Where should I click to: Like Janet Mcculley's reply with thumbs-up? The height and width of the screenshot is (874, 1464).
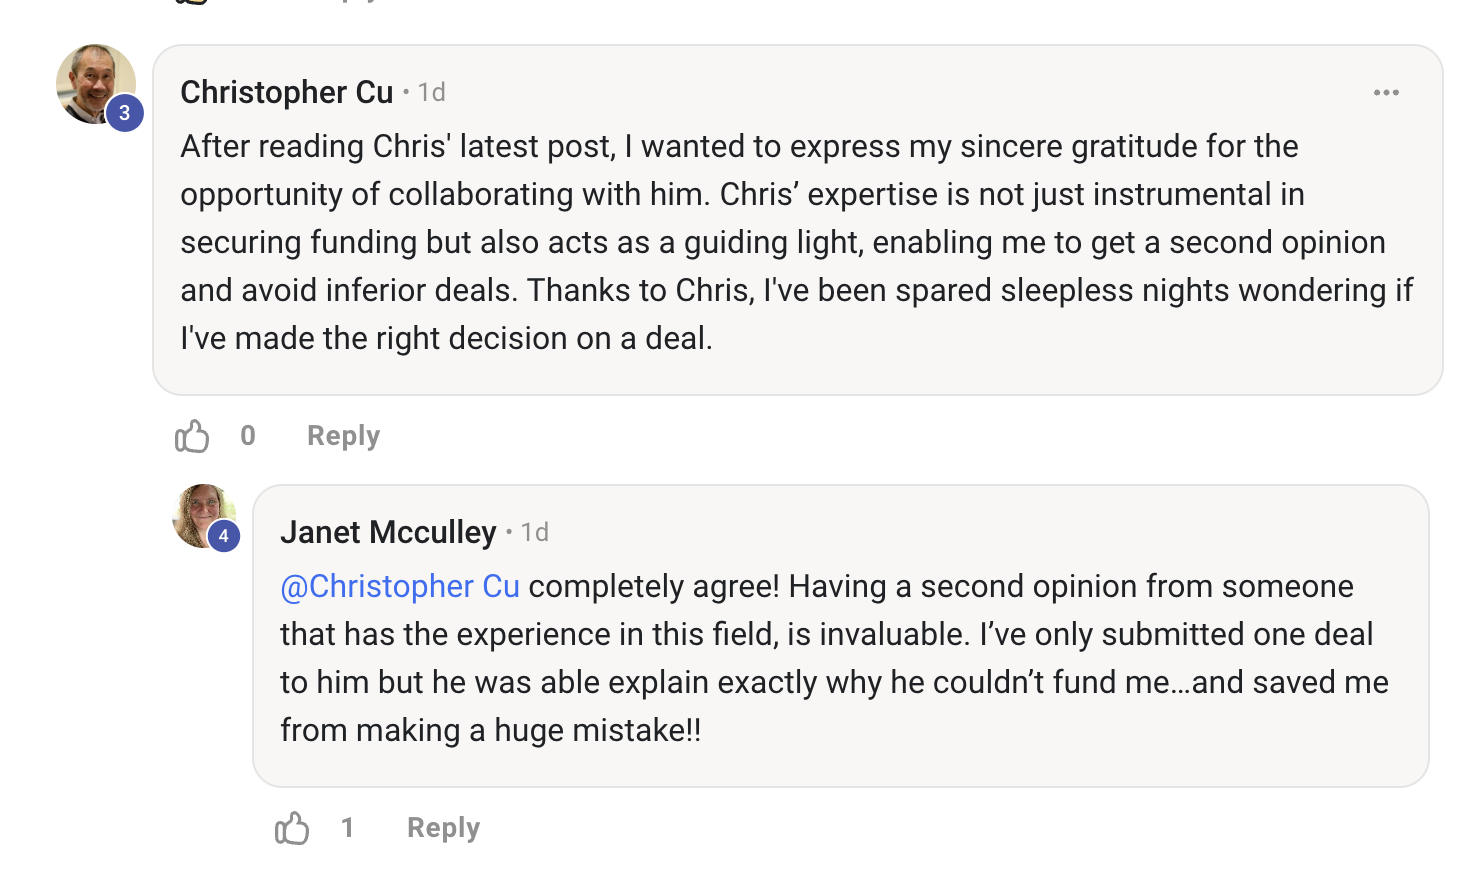tap(292, 828)
